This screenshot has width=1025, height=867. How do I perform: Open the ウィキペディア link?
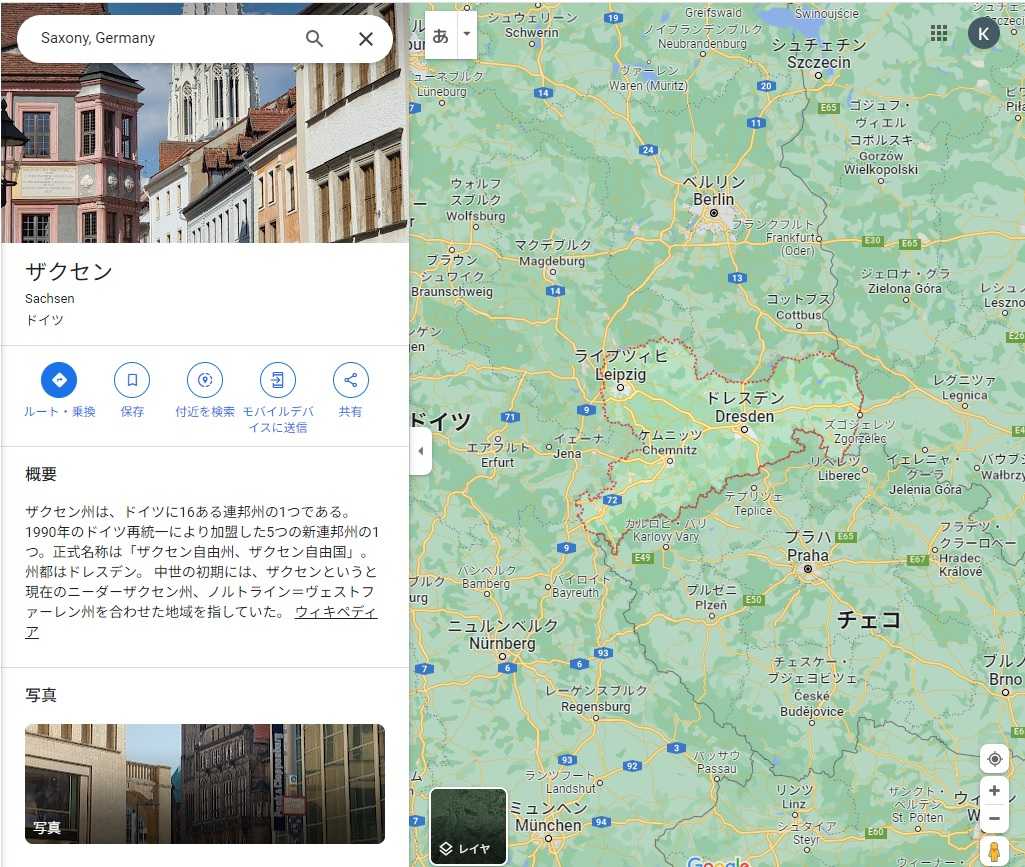[x=335, y=612]
